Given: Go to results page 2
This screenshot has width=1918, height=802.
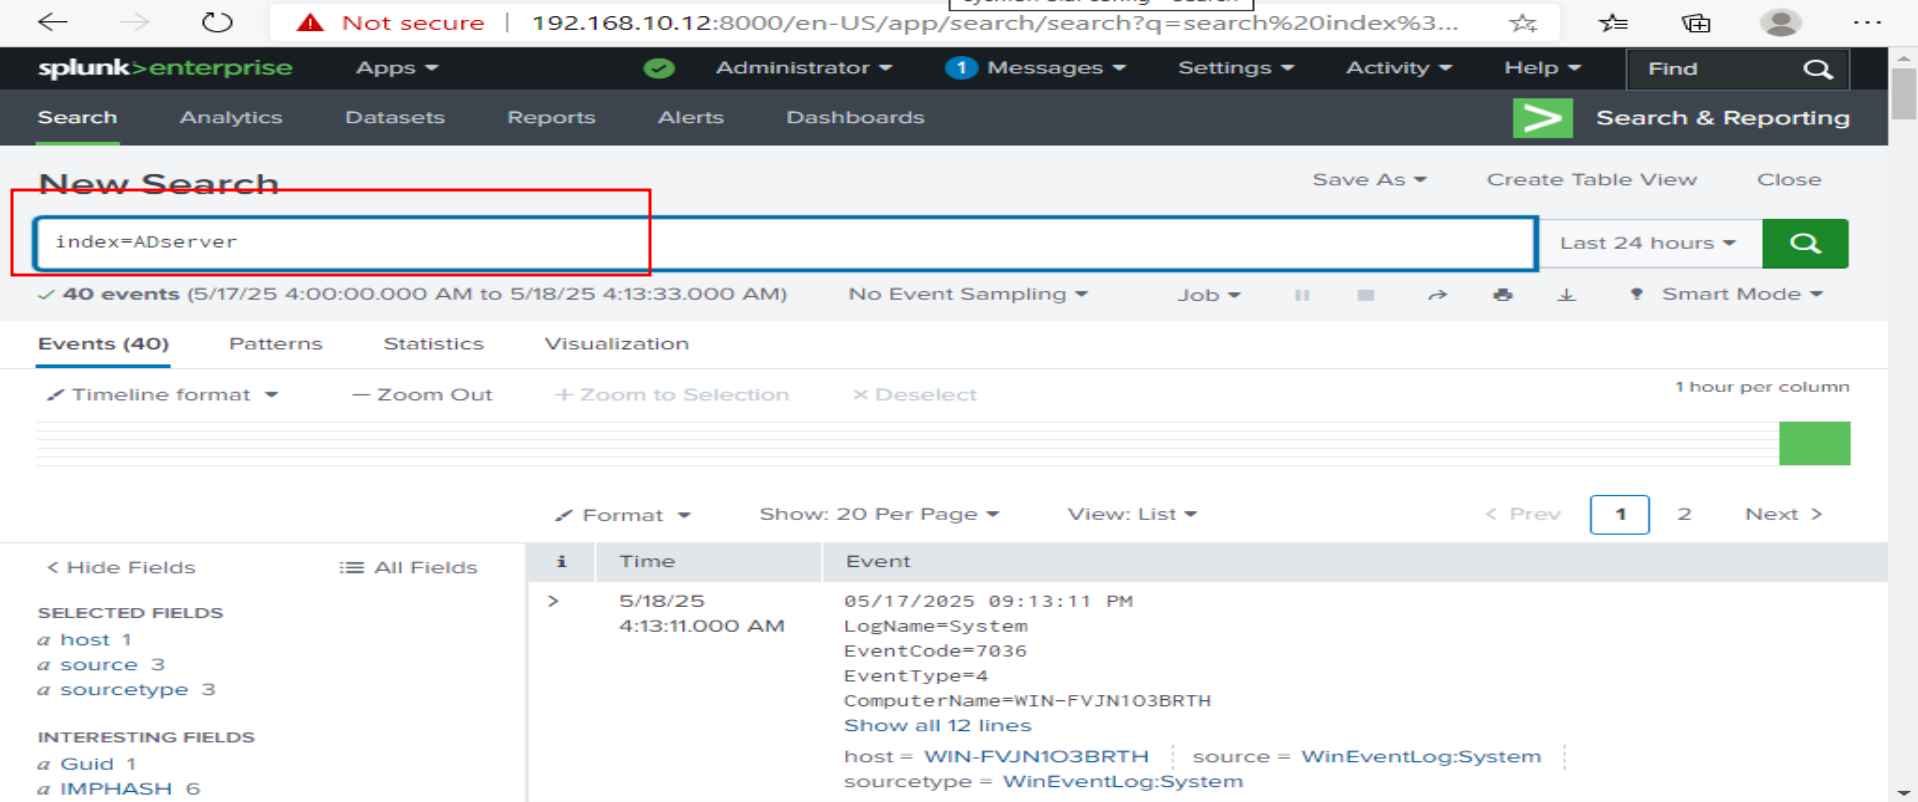Looking at the screenshot, I should coord(1684,514).
